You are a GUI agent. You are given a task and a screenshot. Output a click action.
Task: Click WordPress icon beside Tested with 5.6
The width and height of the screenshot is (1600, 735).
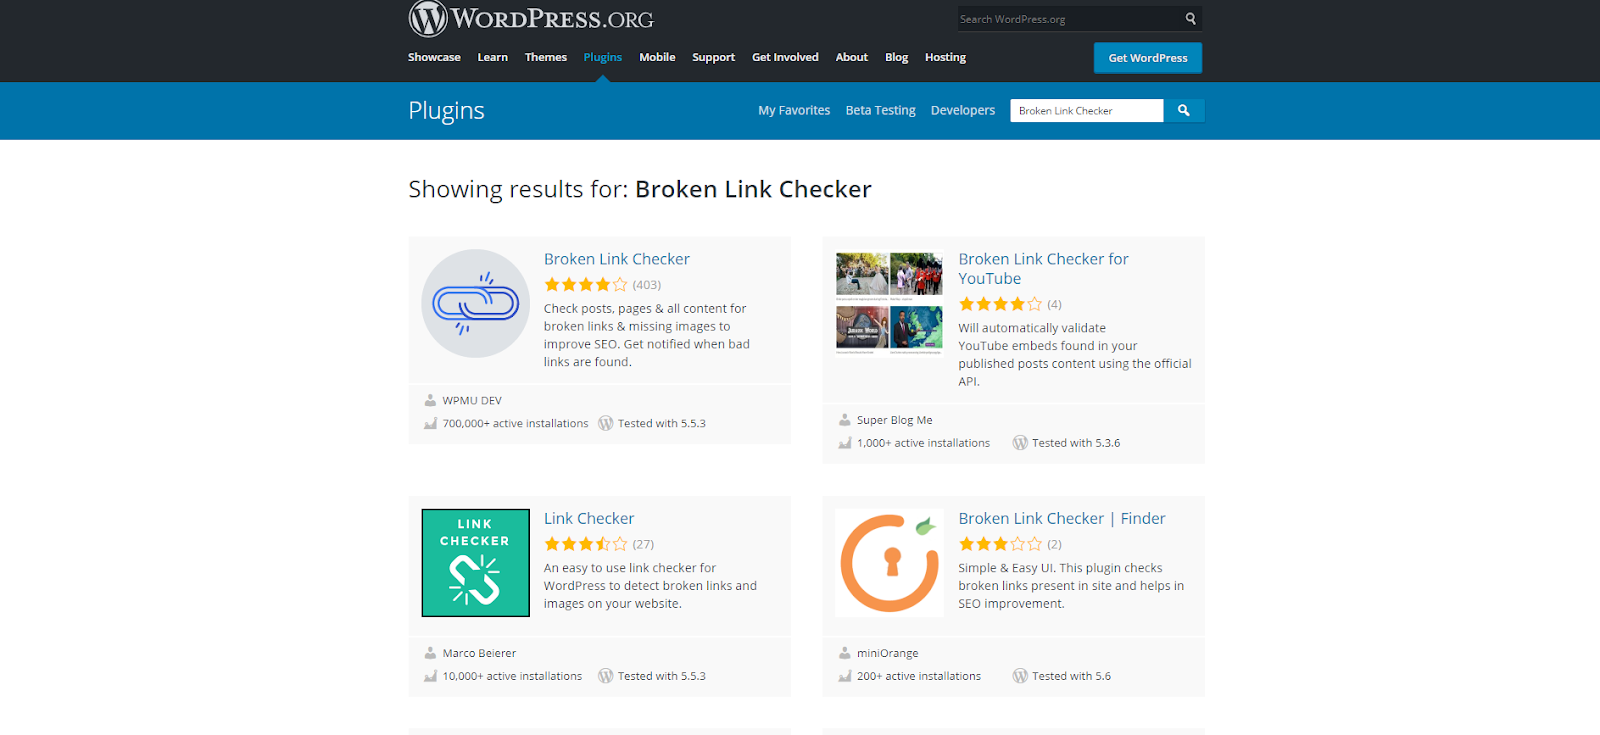point(1020,676)
